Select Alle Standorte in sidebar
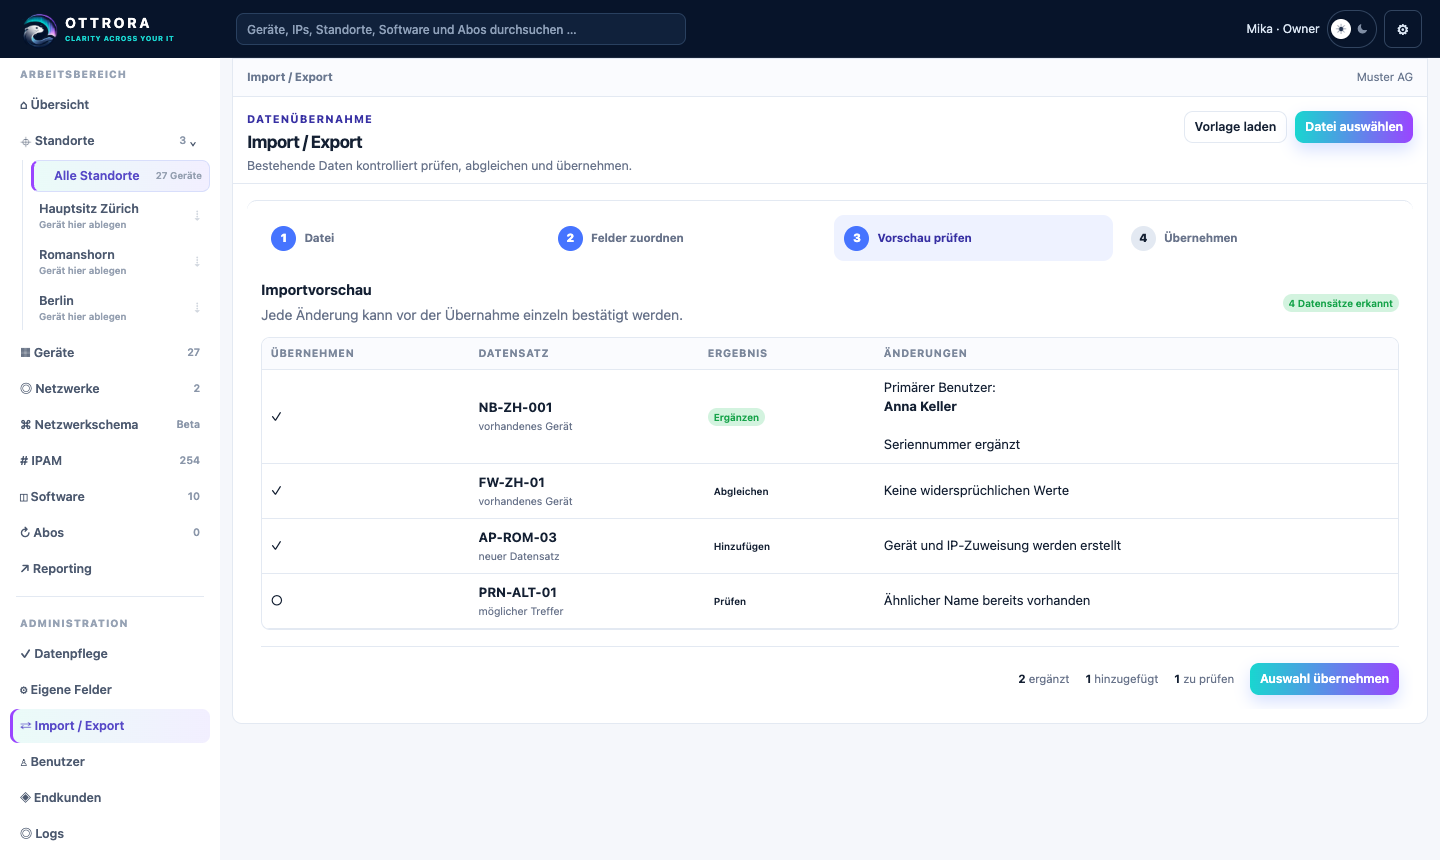The height and width of the screenshot is (860, 1440). (x=120, y=176)
